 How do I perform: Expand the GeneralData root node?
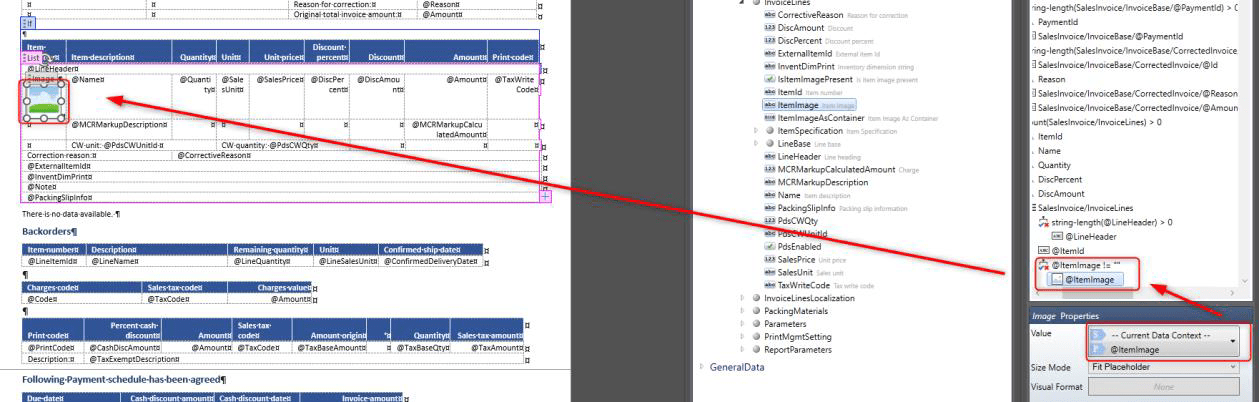pyautogui.click(x=702, y=367)
